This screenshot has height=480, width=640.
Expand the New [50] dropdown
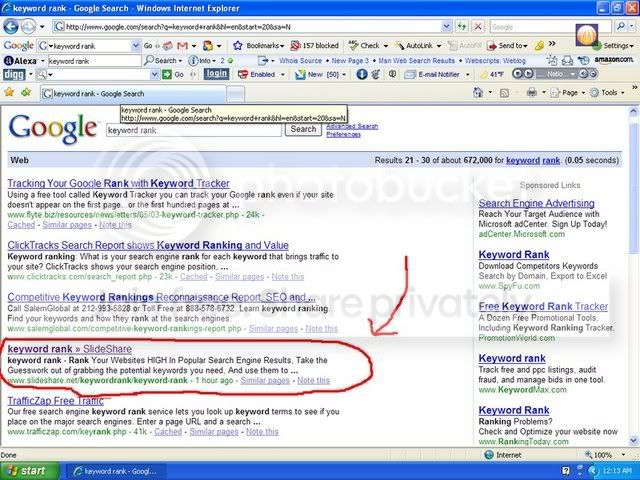click(344, 75)
